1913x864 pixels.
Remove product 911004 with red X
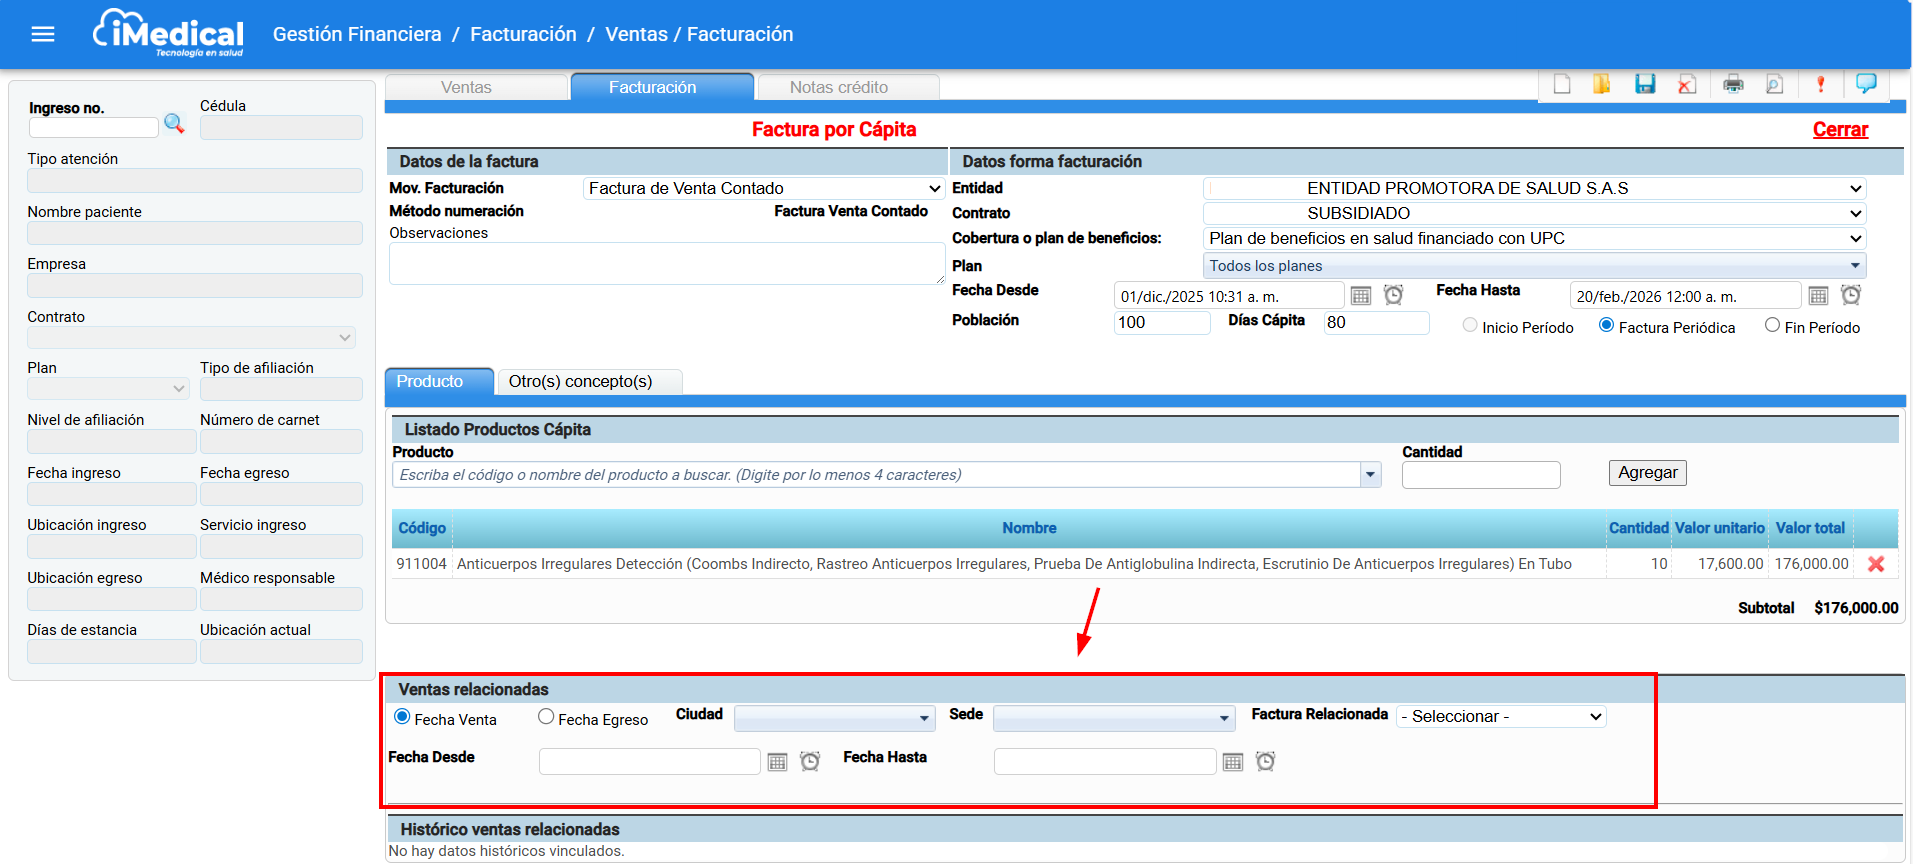coord(1876,564)
